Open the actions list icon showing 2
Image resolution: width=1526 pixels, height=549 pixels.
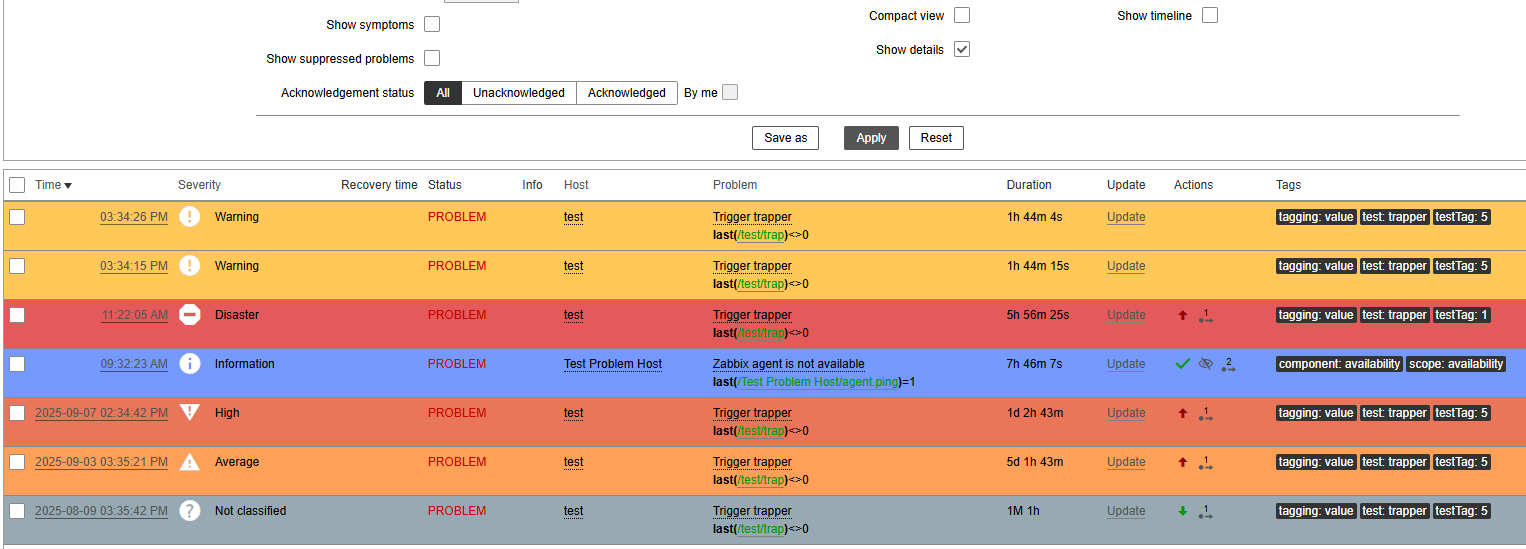pyautogui.click(x=1228, y=365)
